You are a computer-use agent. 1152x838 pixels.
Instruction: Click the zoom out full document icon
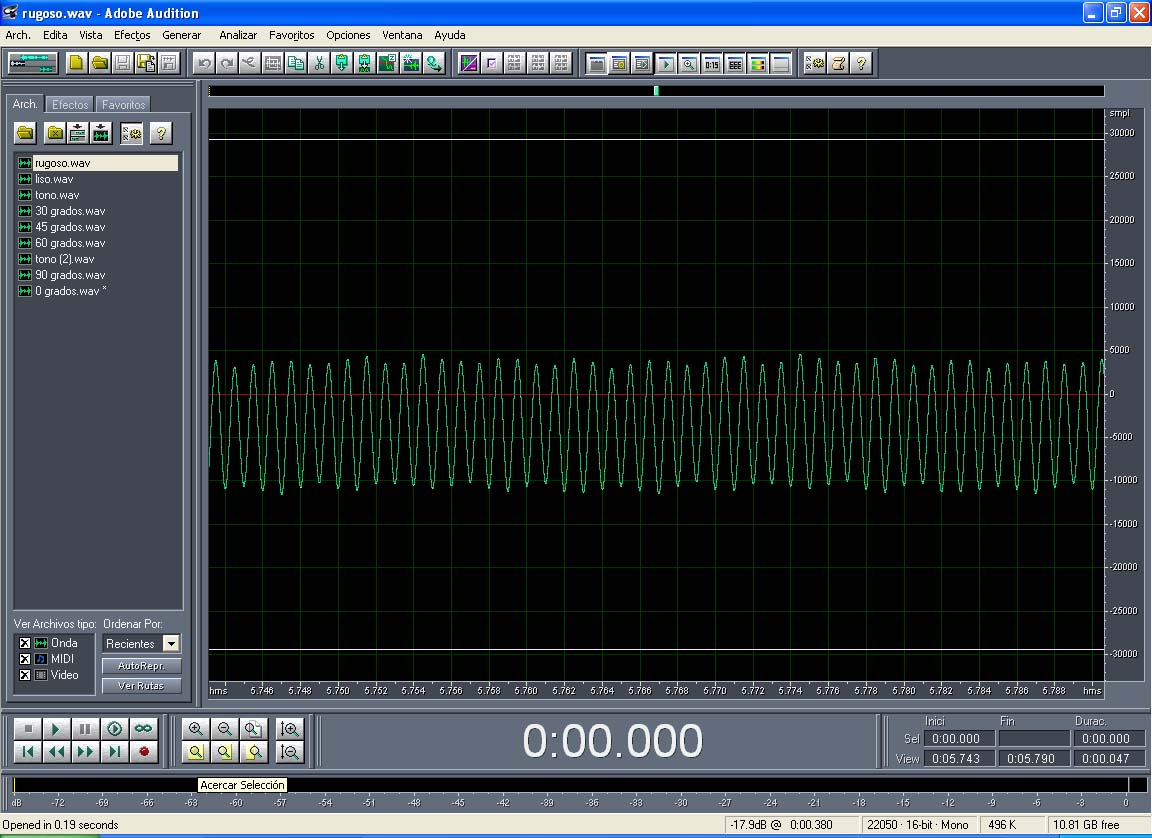click(x=253, y=729)
